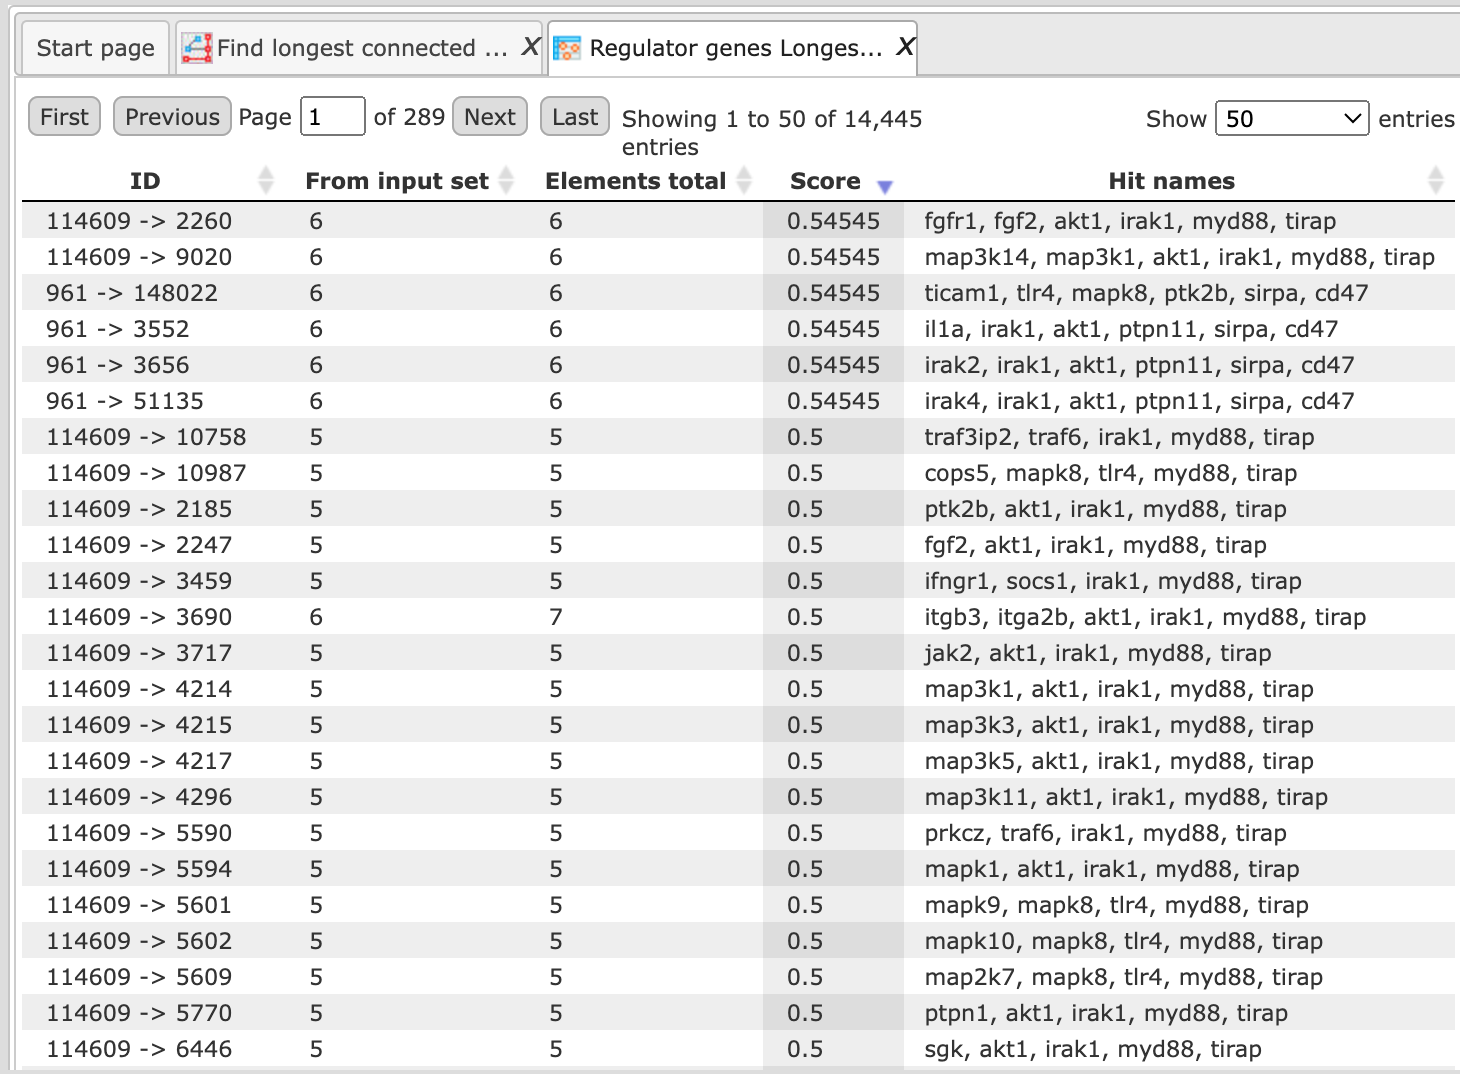Select row 114609 -> 10758
The image size is (1460, 1074).
[738, 437]
